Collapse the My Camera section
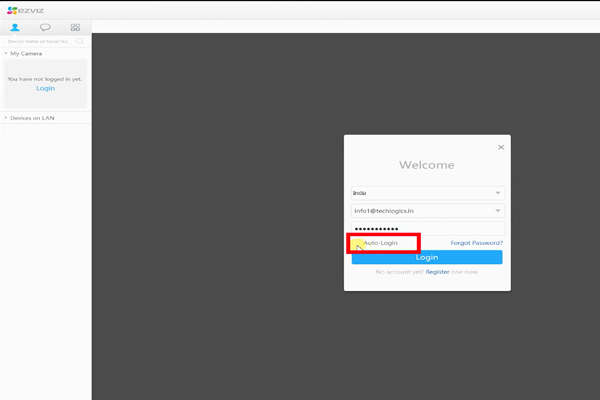This screenshot has height=400, width=600. 5,53
